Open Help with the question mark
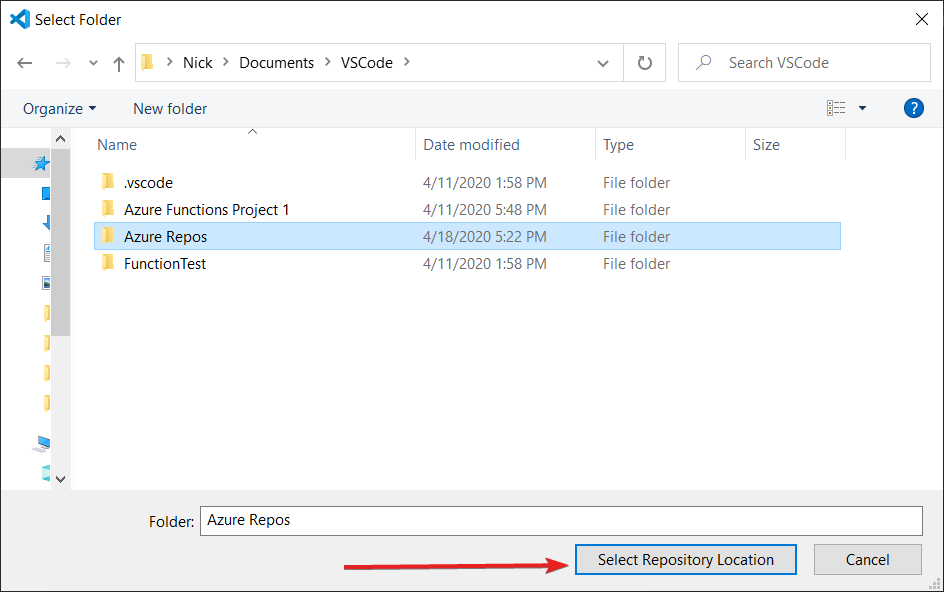944x592 pixels. pos(913,108)
